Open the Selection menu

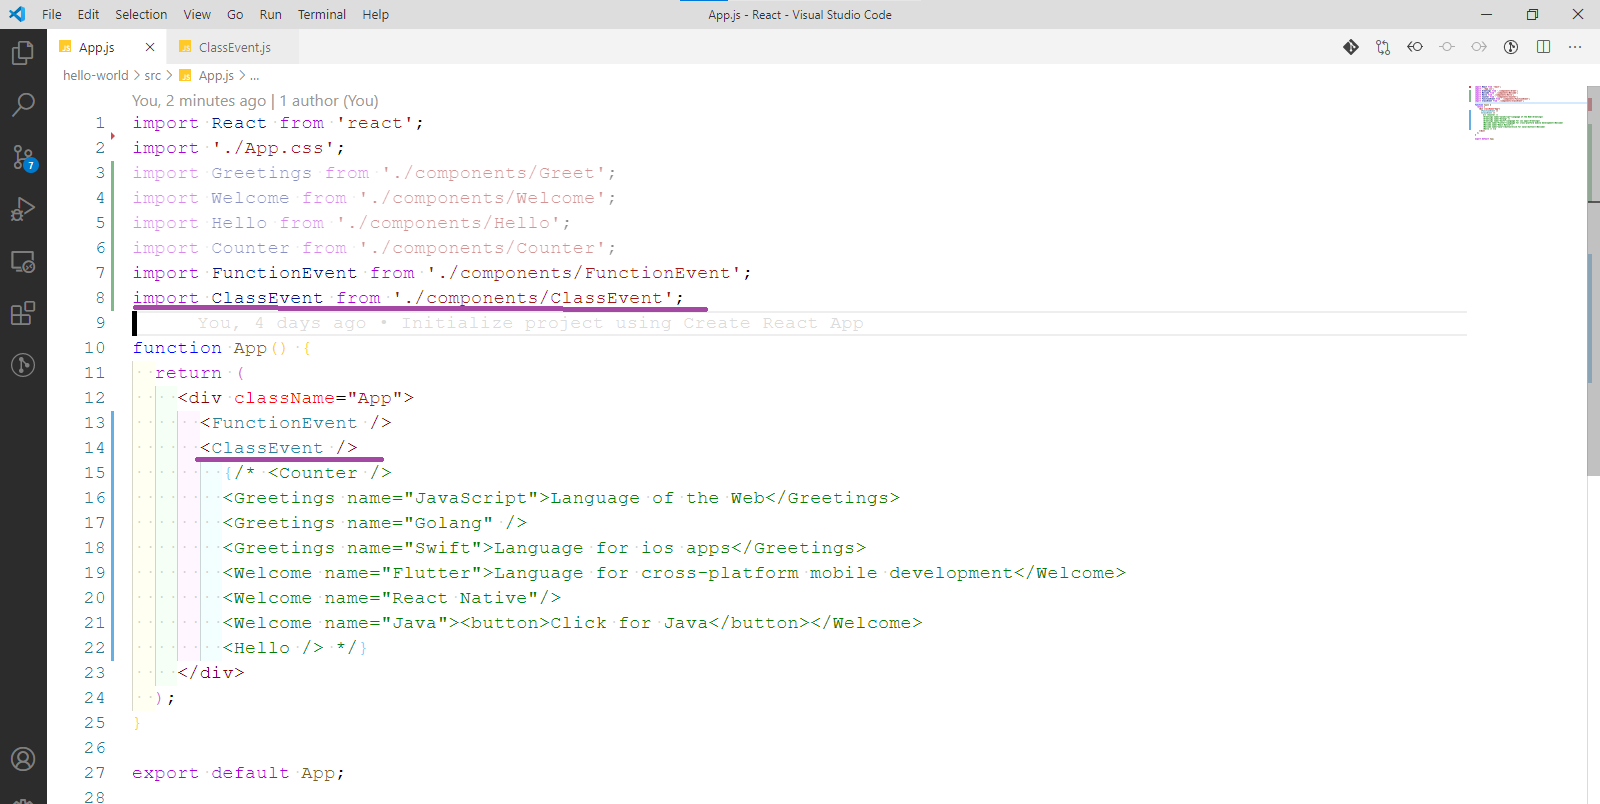[141, 14]
